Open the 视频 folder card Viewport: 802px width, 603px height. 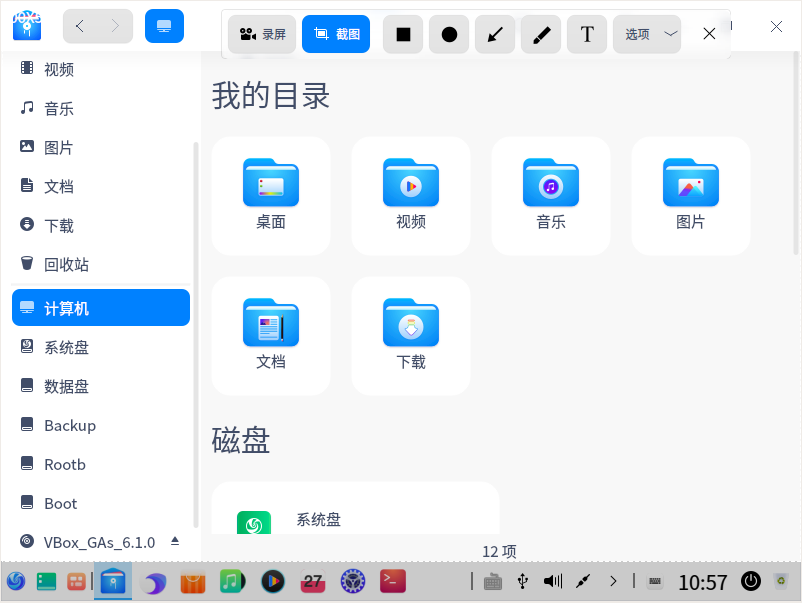(x=411, y=196)
